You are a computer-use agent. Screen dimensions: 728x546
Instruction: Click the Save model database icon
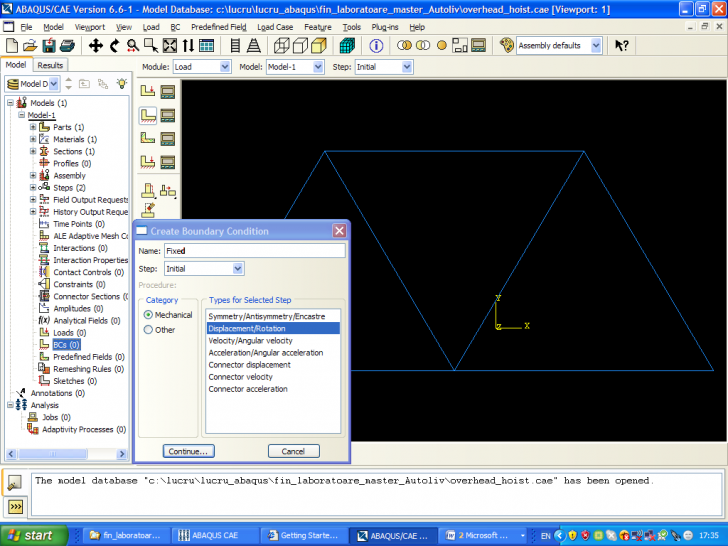pyautogui.click(x=49, y=45)
